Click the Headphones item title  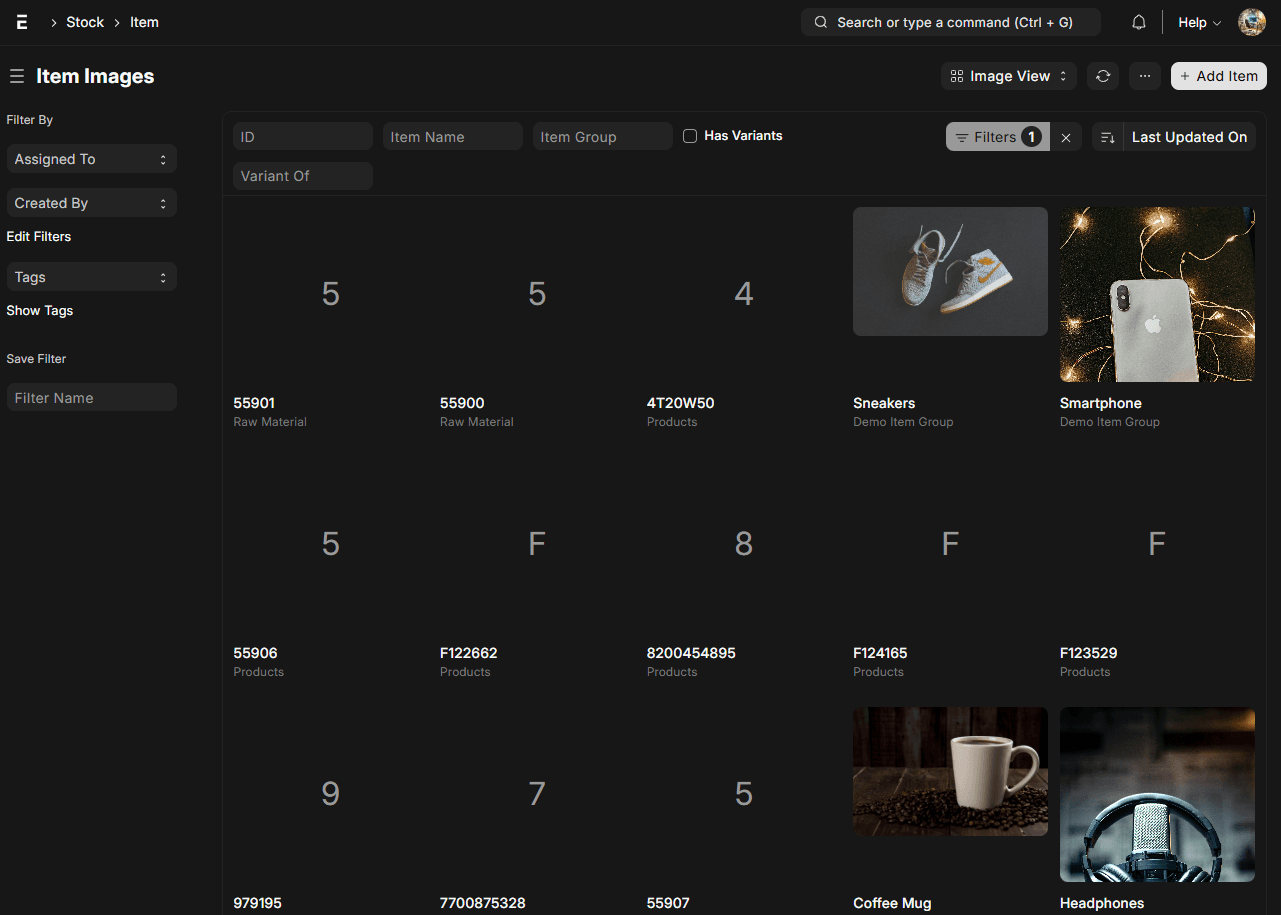click(1102, 903)
